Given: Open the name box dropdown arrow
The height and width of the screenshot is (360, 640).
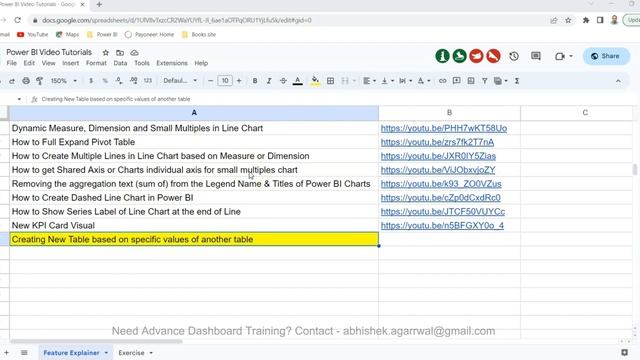Looking at the screenshot, I should (x=19, y=99).
